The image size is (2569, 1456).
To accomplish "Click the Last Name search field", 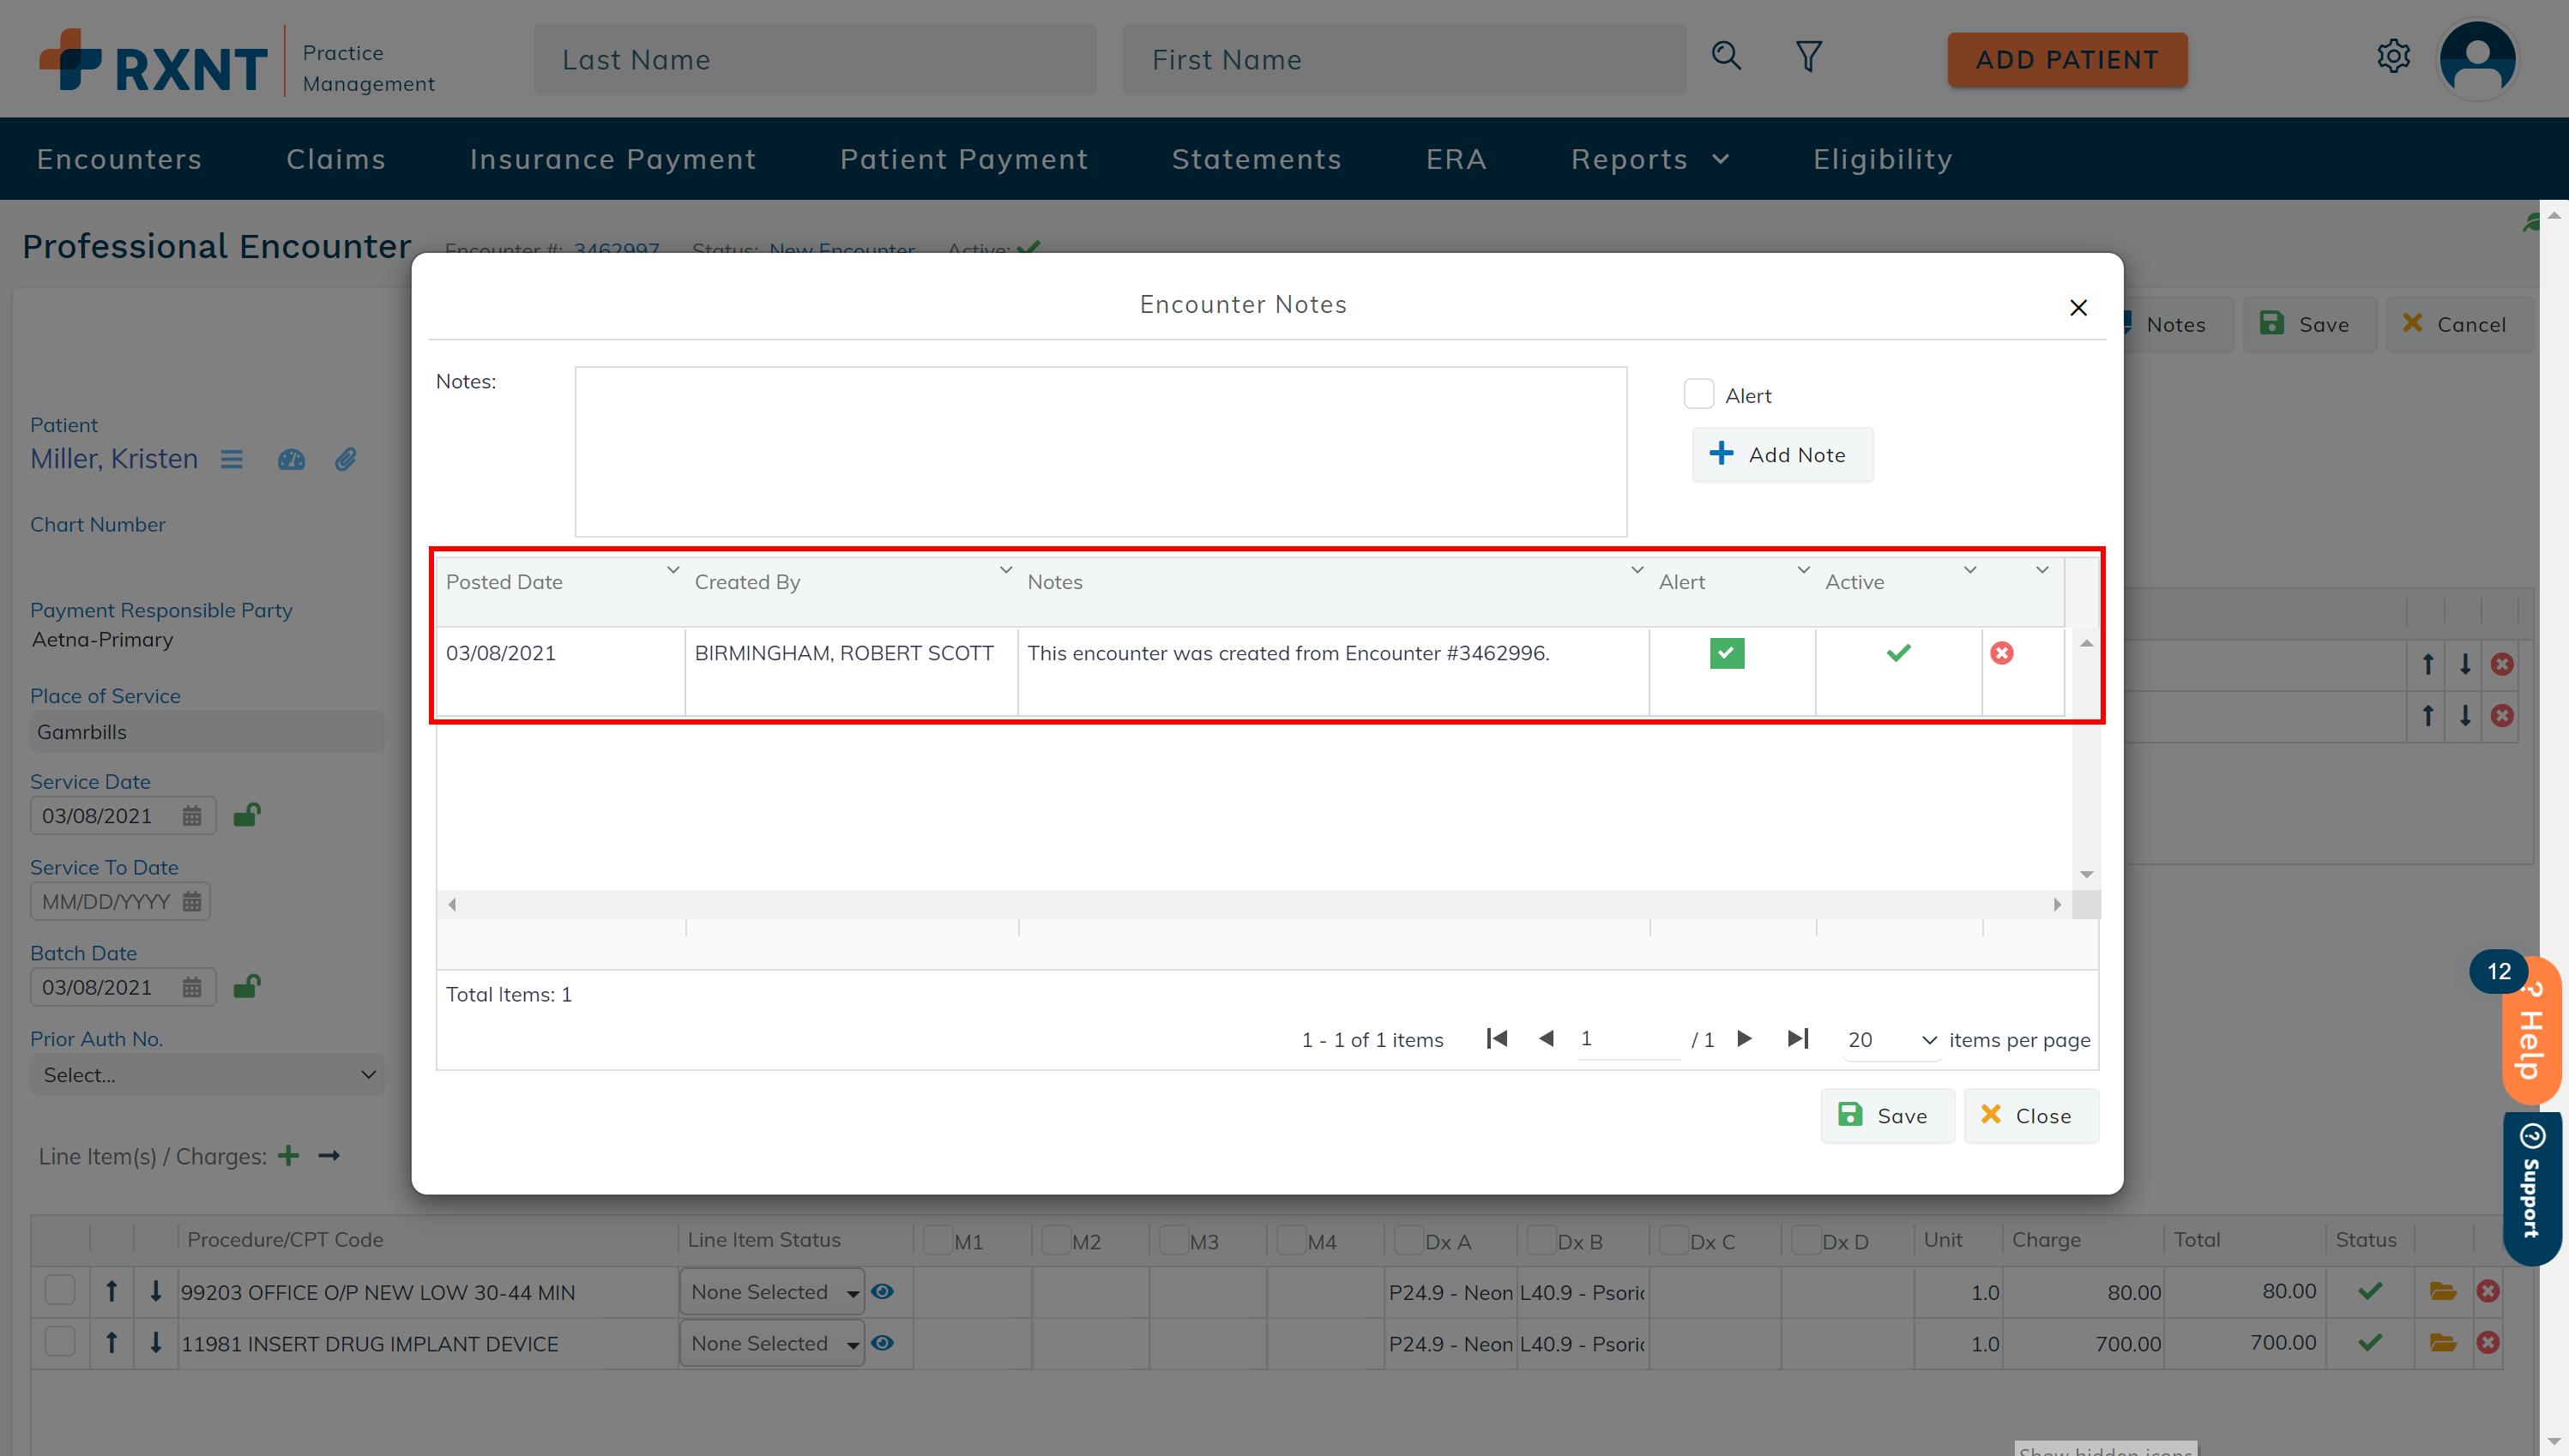I will point(814,60).
